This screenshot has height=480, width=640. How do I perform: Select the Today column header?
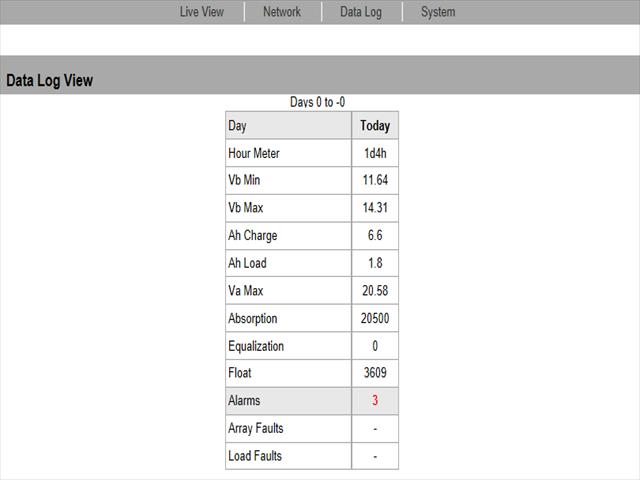375,126
